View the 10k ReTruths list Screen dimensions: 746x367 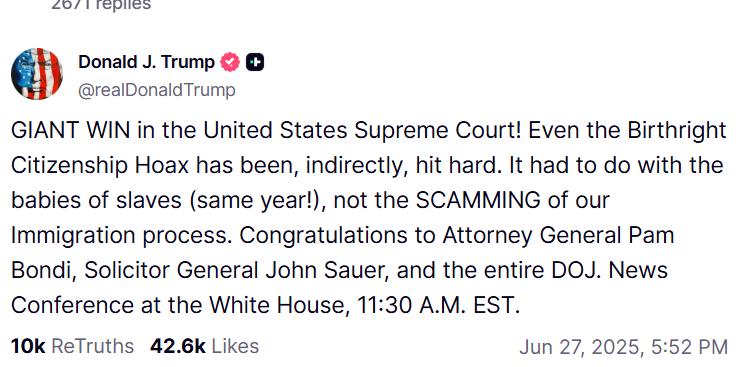72,346
